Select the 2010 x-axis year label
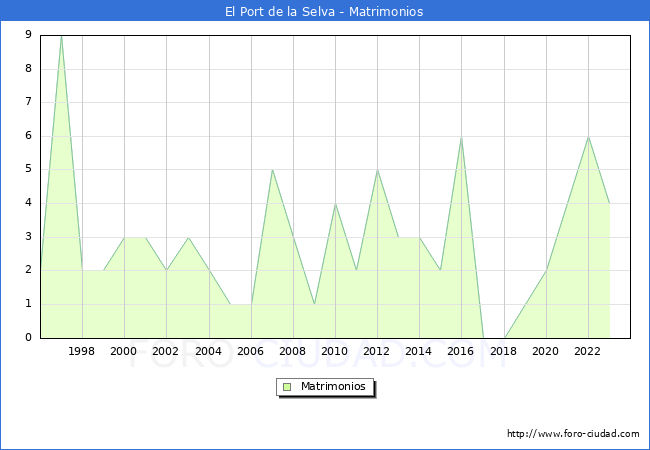 (x=335, y=352)
